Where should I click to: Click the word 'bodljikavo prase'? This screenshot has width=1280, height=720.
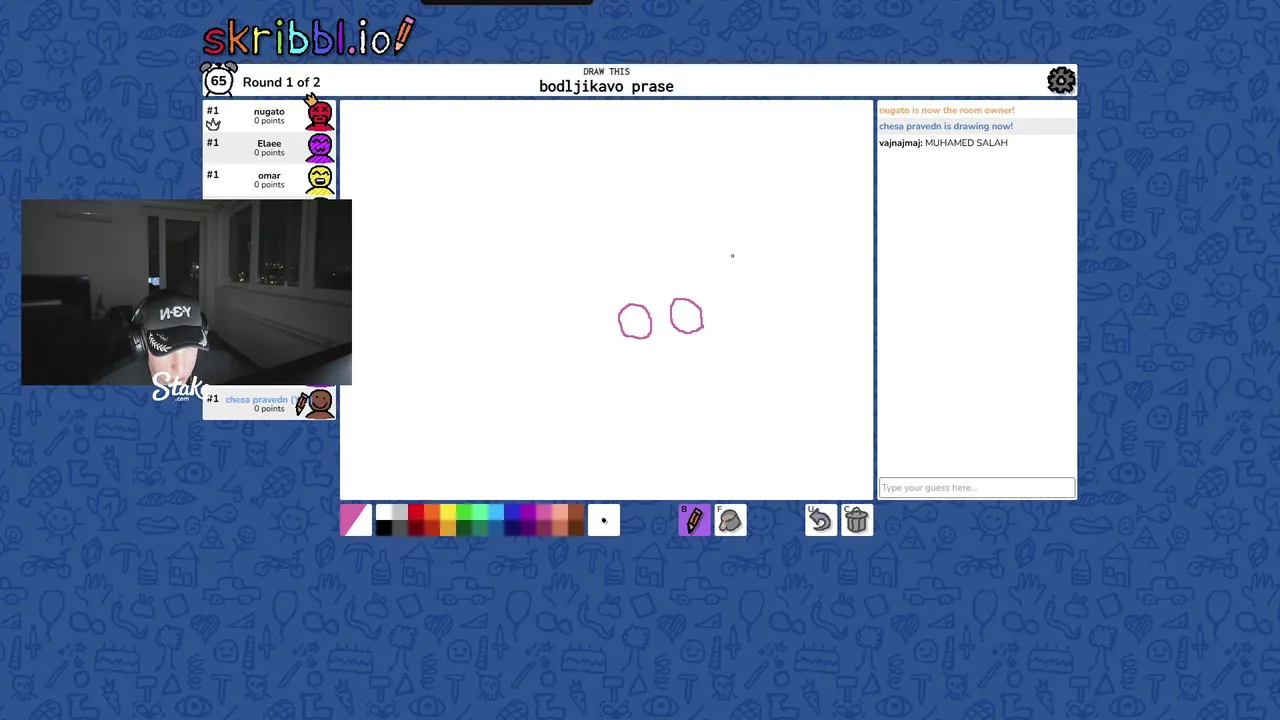point(606,87)
